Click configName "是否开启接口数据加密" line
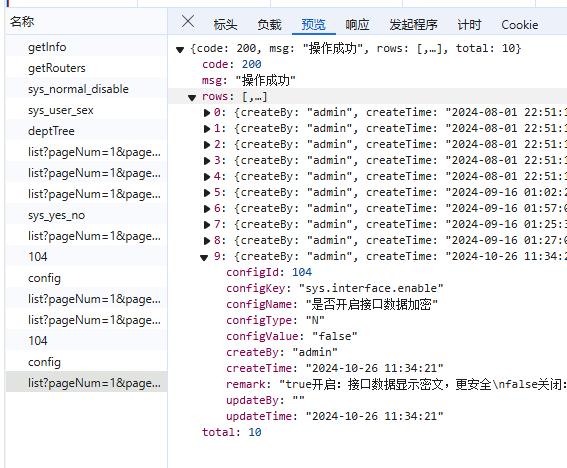This screenshot has height=468, width=567. tap(332, 304)
